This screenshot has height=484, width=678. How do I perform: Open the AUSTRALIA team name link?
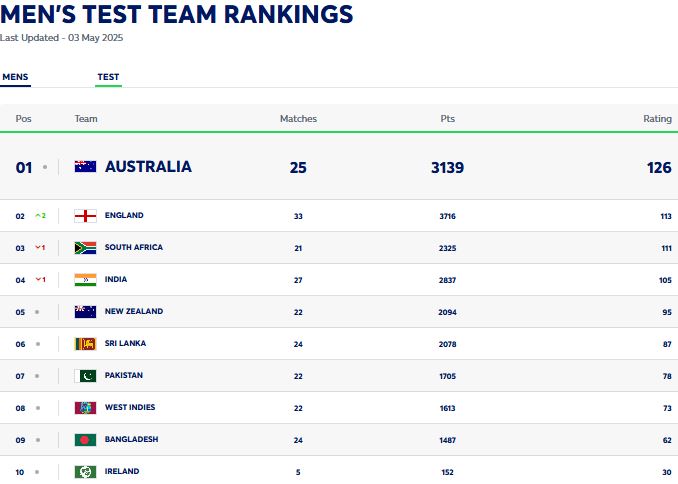[x=148, y=167]
